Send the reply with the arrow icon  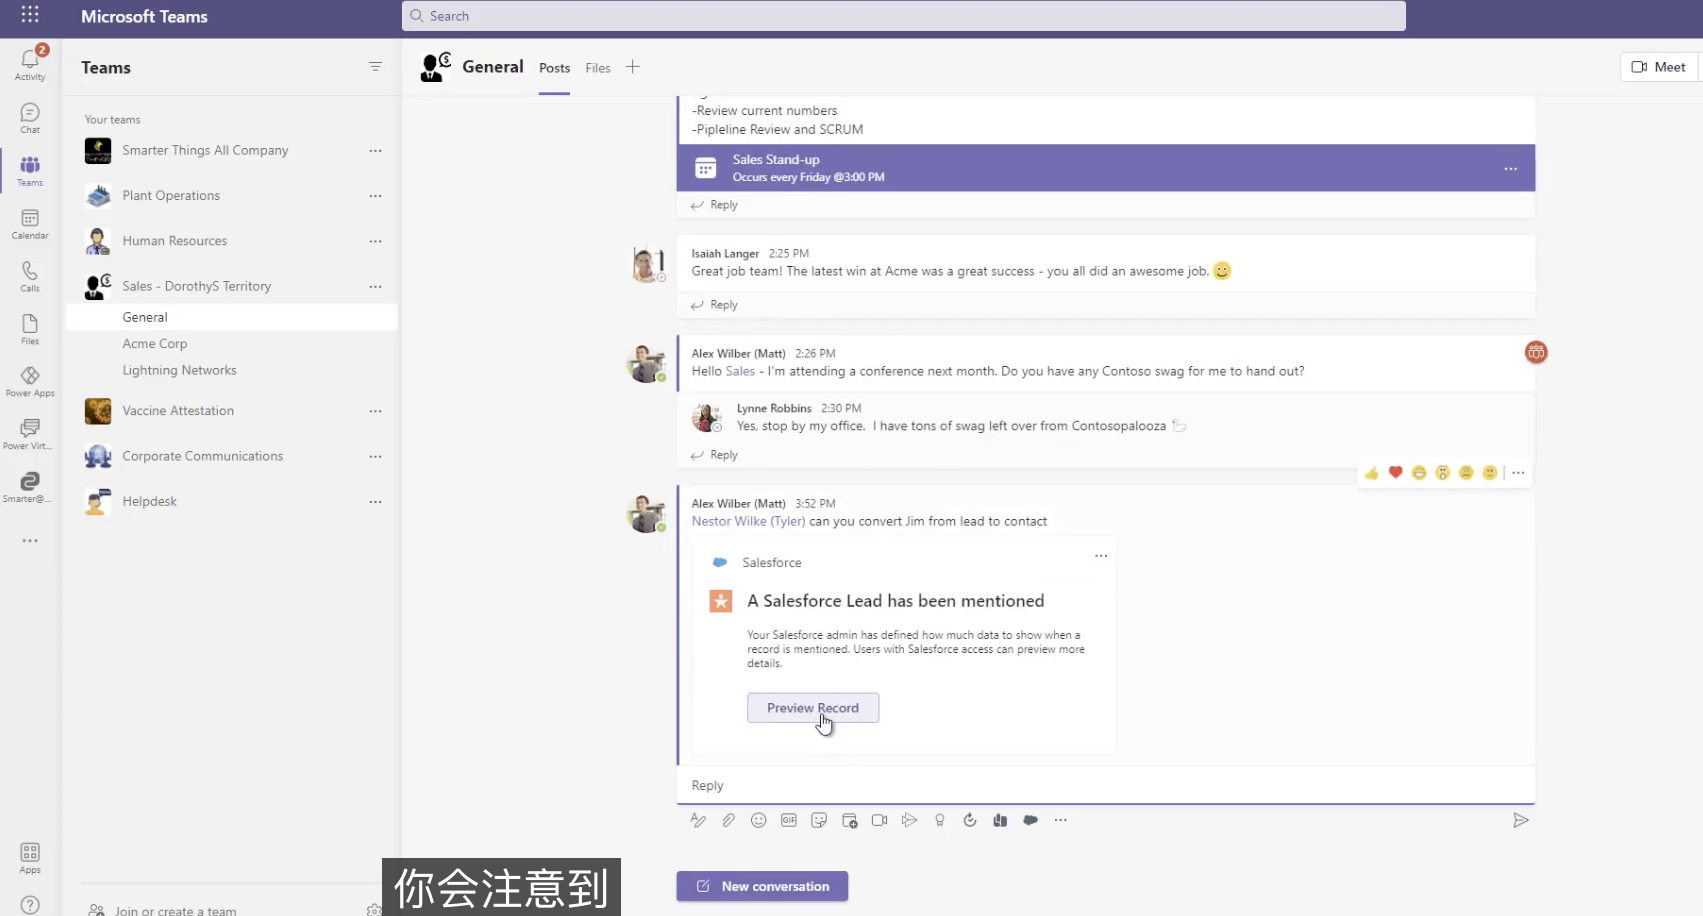(1520, 820)
